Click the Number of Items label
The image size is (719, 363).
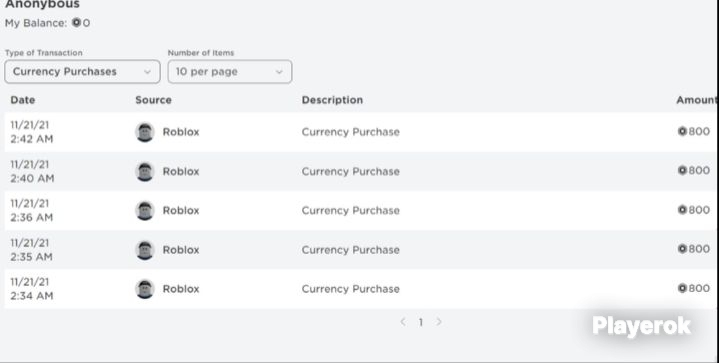pos(201,53)
